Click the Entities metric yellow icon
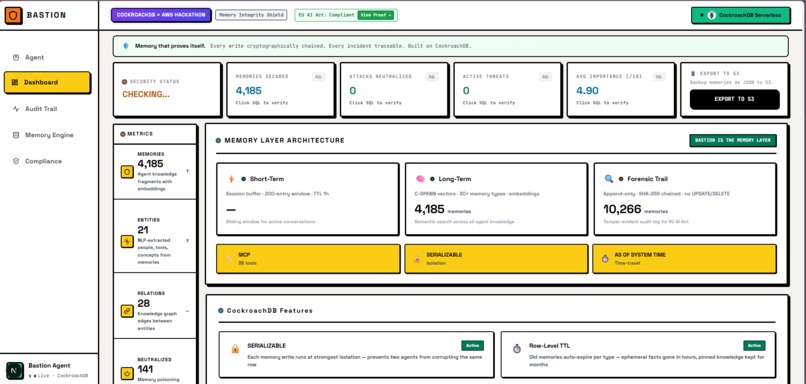Image resolution: width=806 pixels, height=384 pixels. [x=127, y=241]
